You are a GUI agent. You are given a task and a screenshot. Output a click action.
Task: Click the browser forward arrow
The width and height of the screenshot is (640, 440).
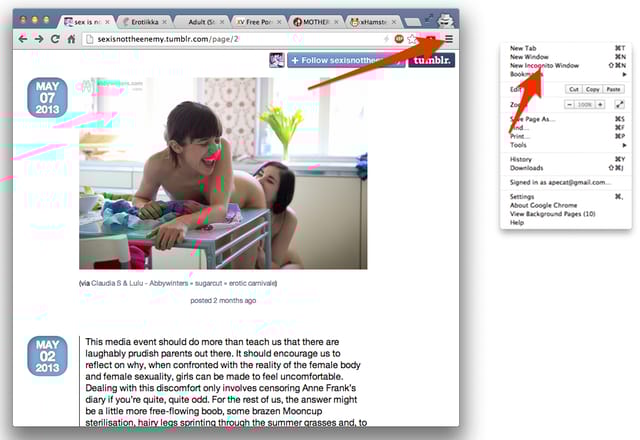point(39,39)
